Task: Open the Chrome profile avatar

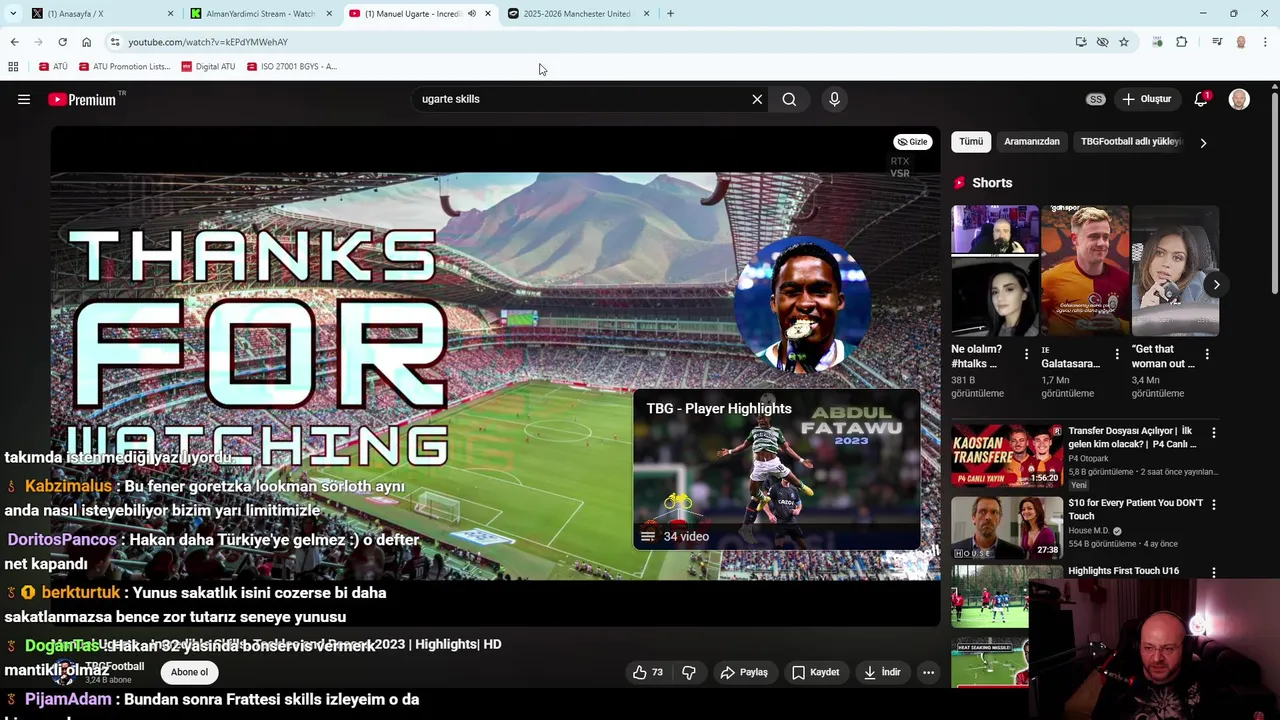Action: 1241,42
